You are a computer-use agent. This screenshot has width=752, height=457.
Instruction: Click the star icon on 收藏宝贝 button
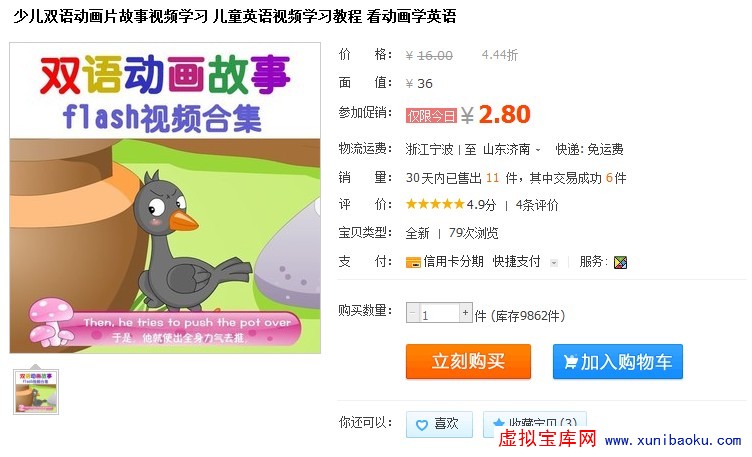(499, 423)
